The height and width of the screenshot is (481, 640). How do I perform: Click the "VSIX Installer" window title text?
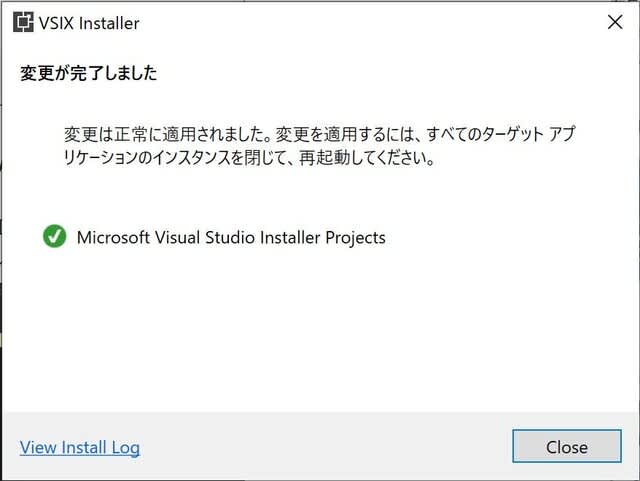coord(92,22)
